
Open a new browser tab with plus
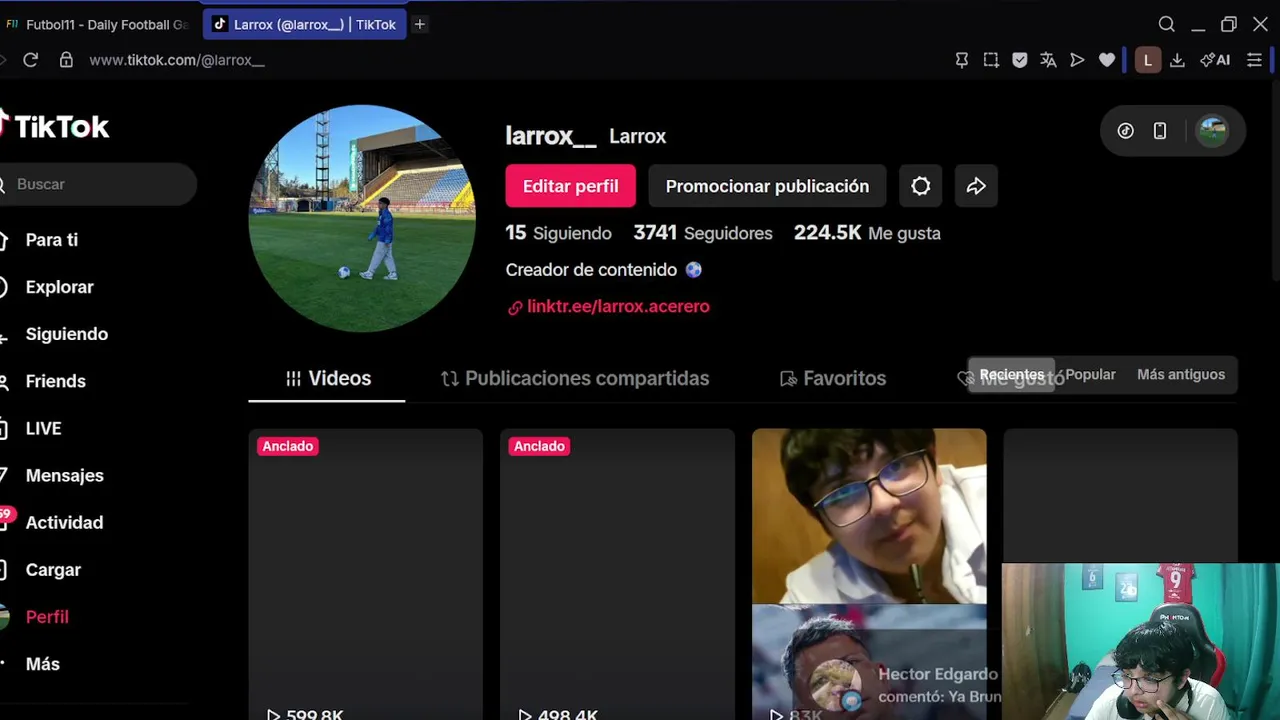420,24
